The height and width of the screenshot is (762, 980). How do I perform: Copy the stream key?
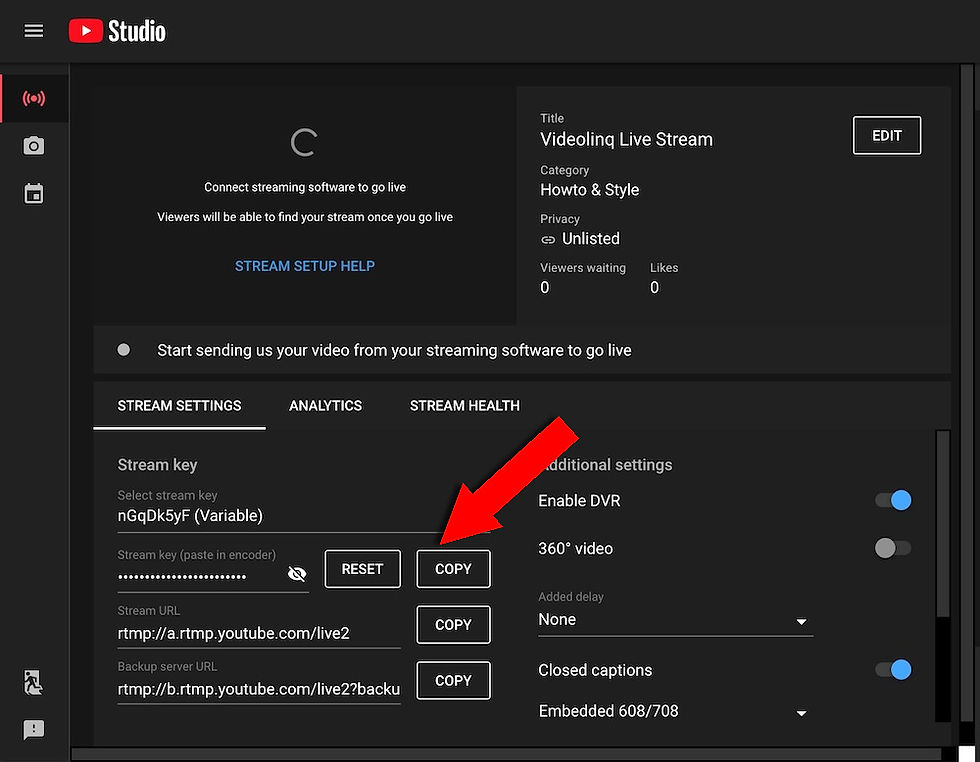pos(453,569)
